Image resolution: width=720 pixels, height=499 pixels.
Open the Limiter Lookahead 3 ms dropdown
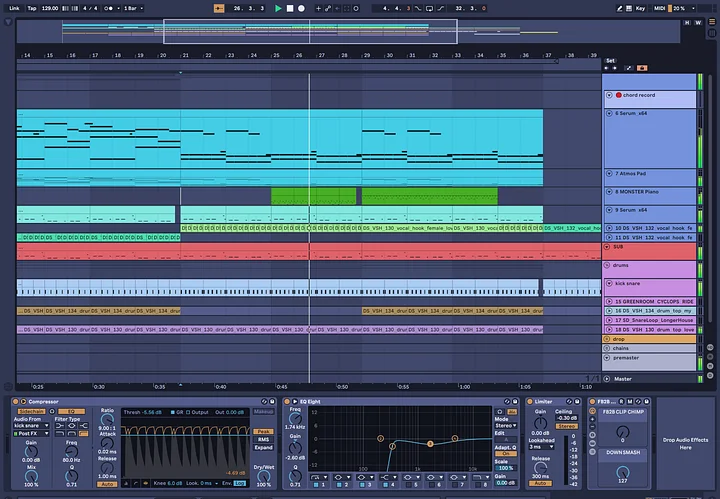coord(541,447)
